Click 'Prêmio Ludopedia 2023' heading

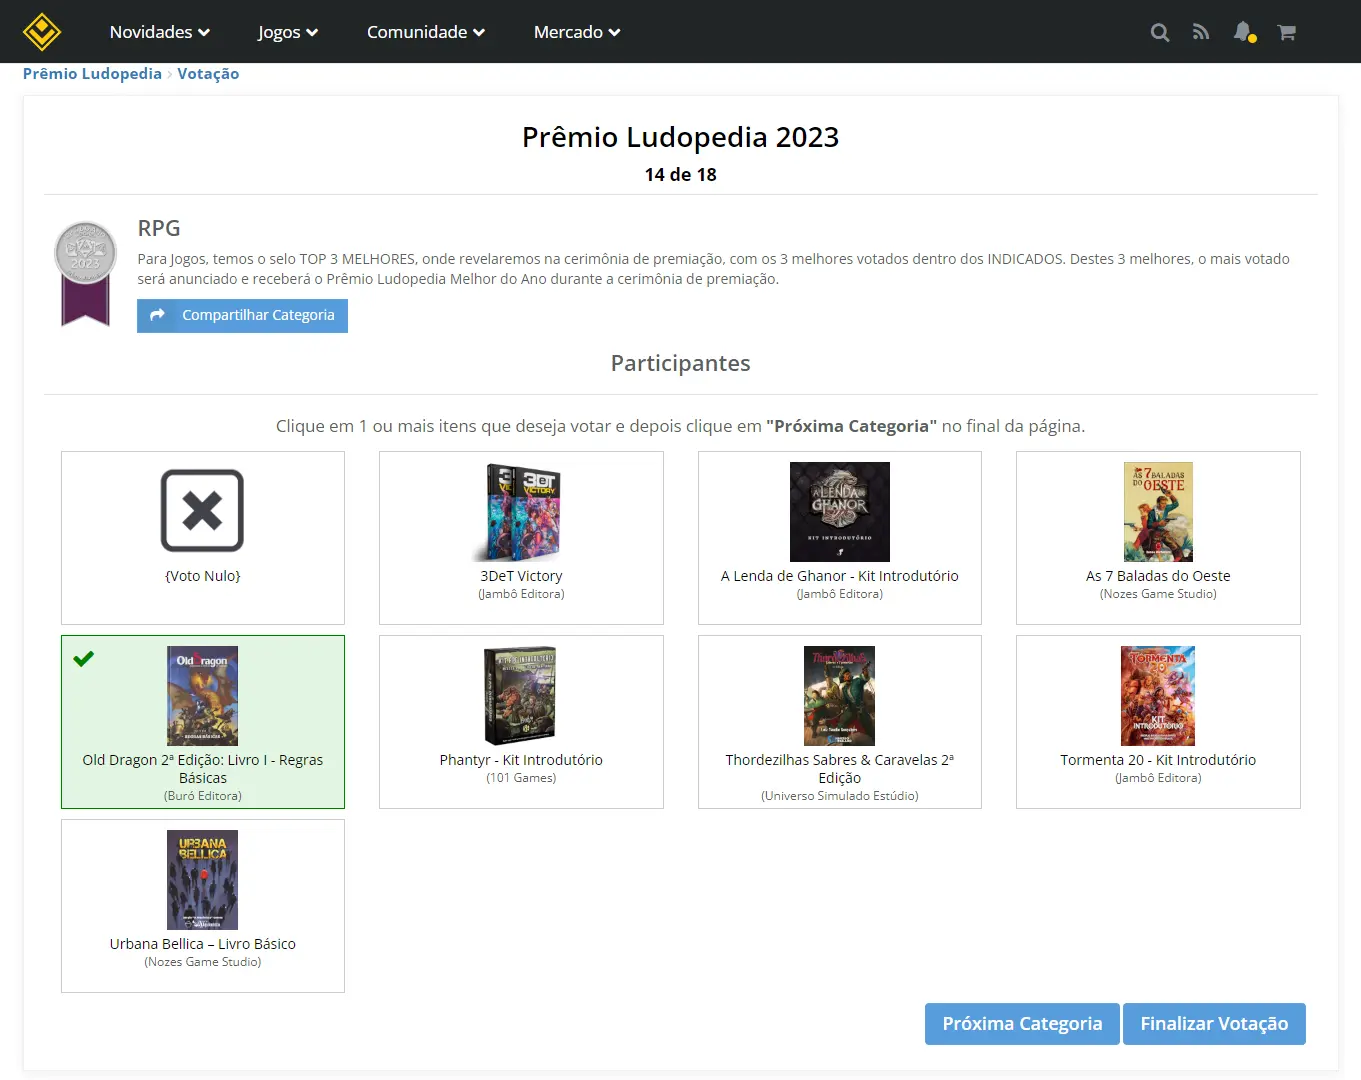(680, 137)
